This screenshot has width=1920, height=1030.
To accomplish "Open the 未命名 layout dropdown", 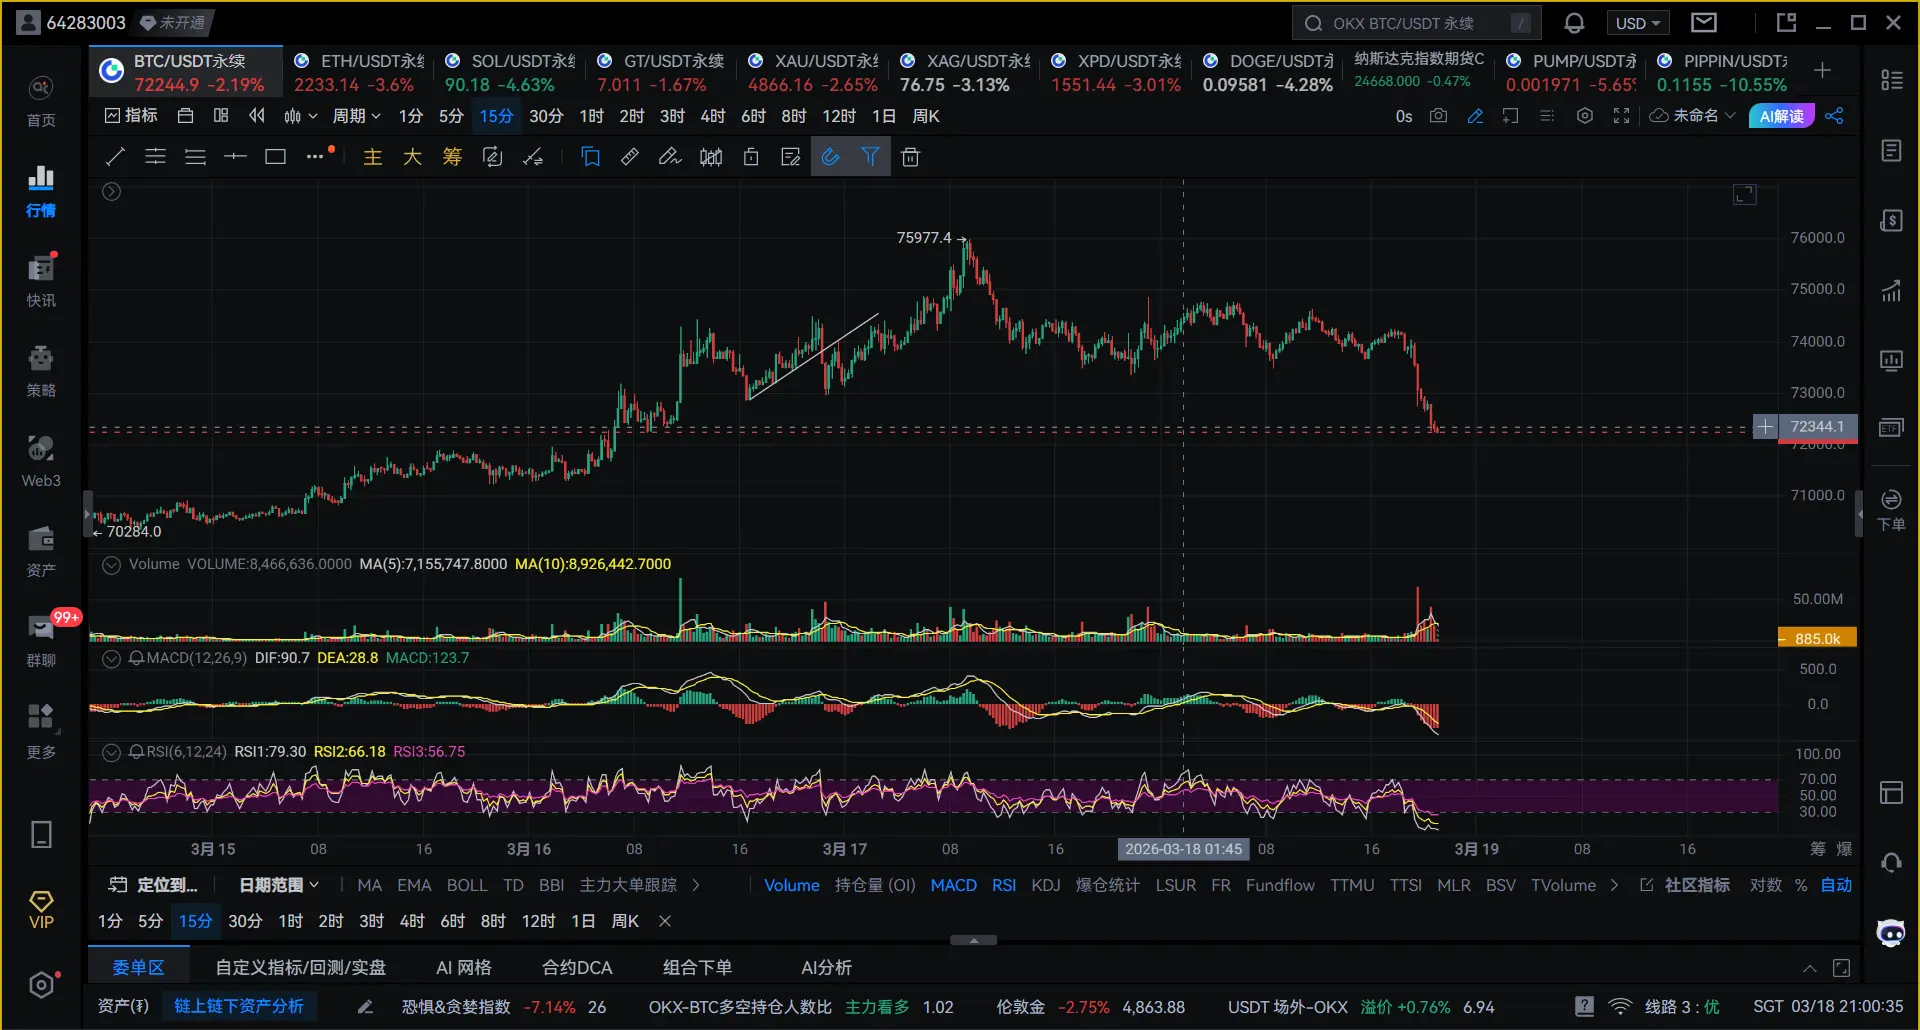I will coord(1693,116).
